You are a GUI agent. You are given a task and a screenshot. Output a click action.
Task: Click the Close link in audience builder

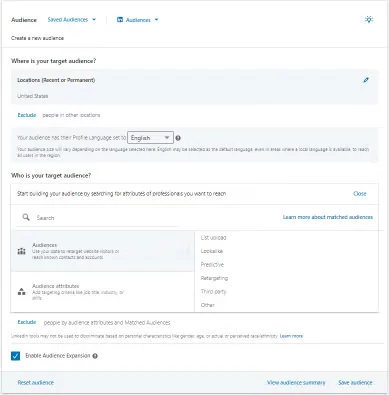360,194
